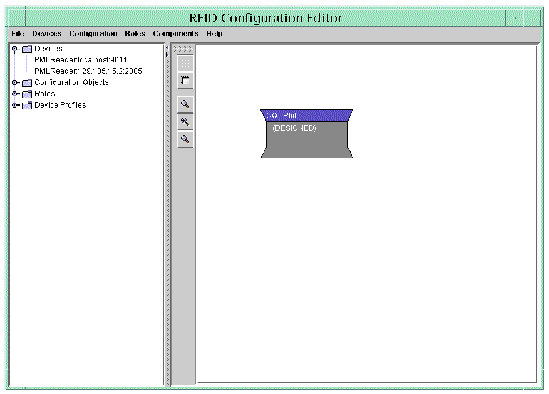Toggle the dotted grid toolbar button
549x394 pixels.
click(x=185, y=63)
